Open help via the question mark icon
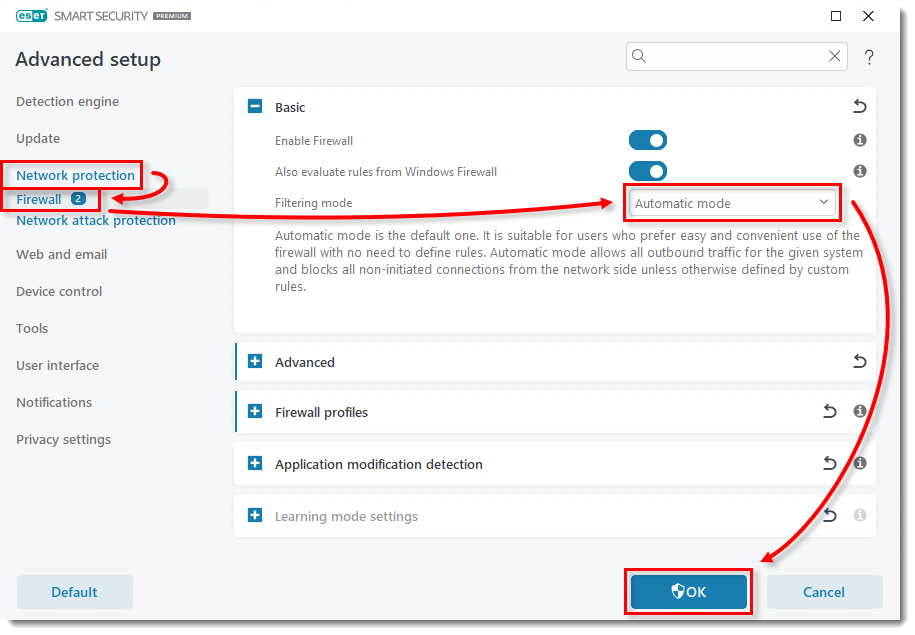 (869, 57)
